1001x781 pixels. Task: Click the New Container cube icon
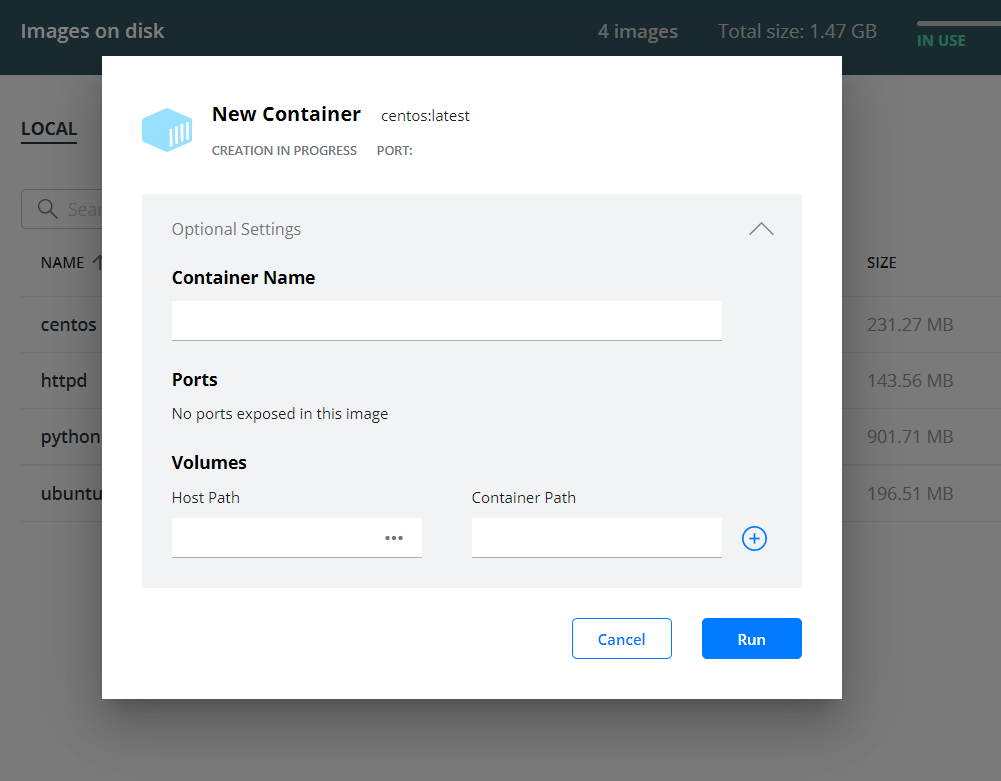(167, 130)
